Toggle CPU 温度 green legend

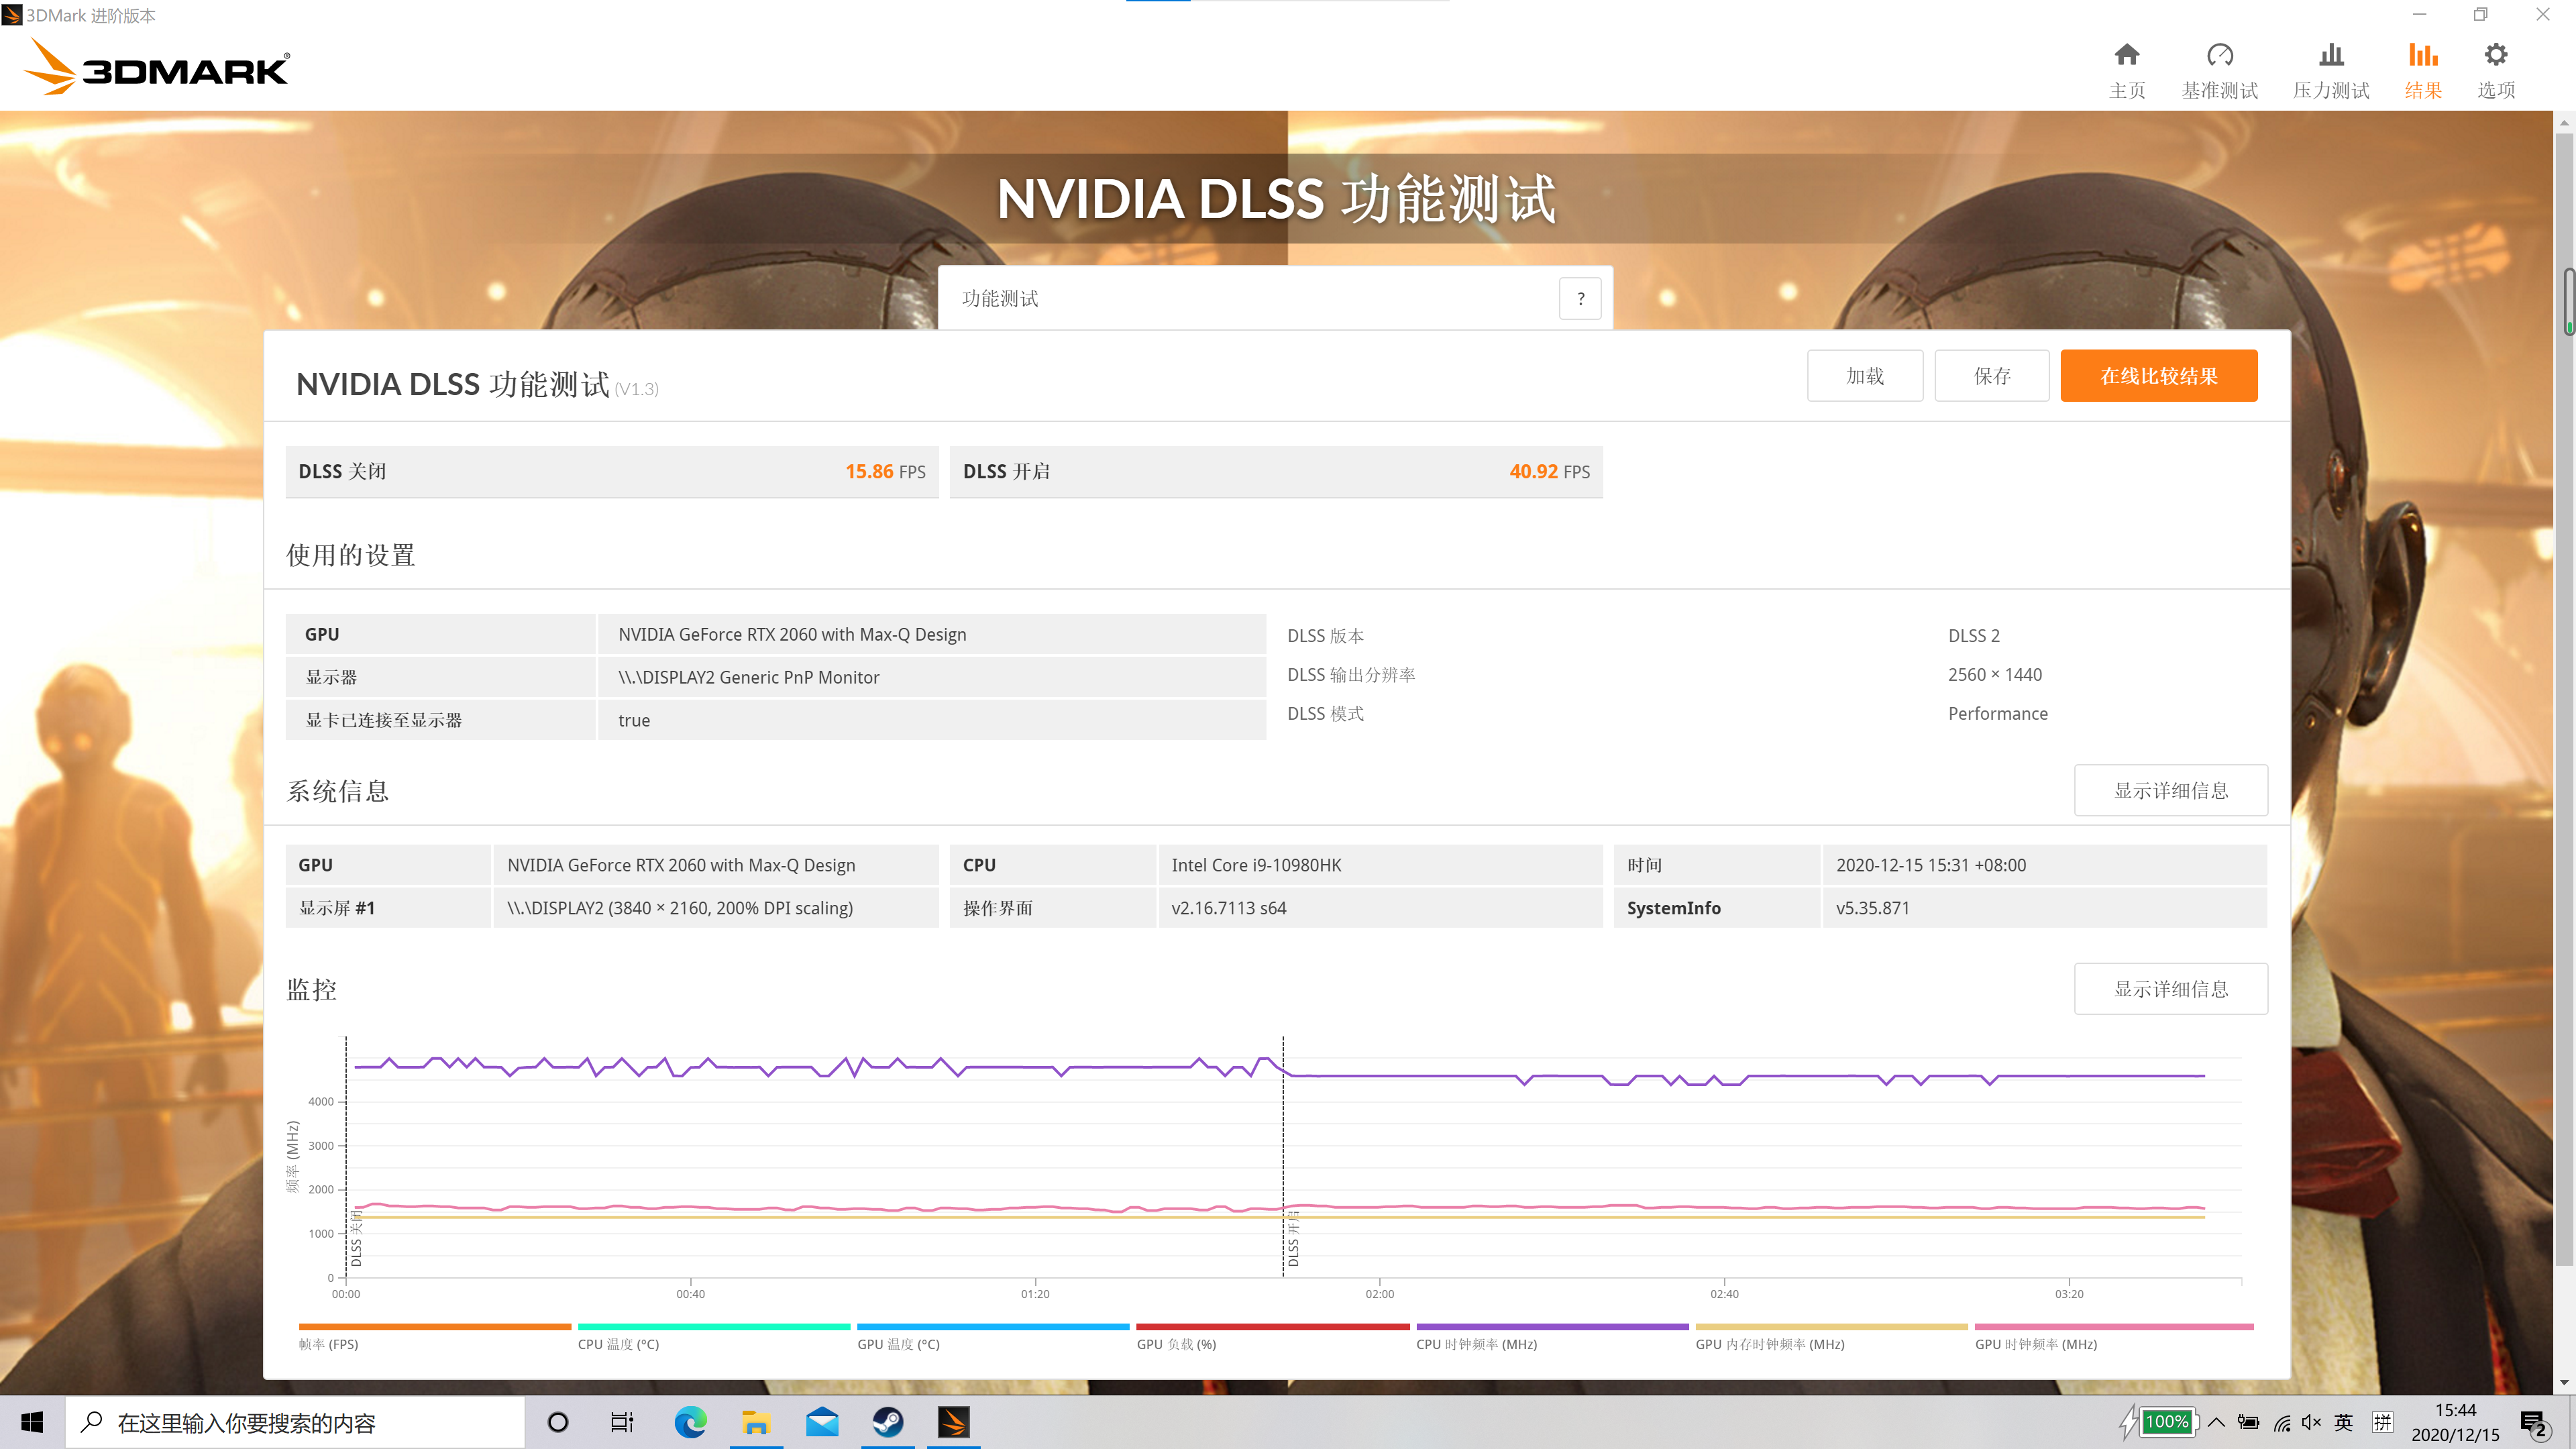[714, 1337]
